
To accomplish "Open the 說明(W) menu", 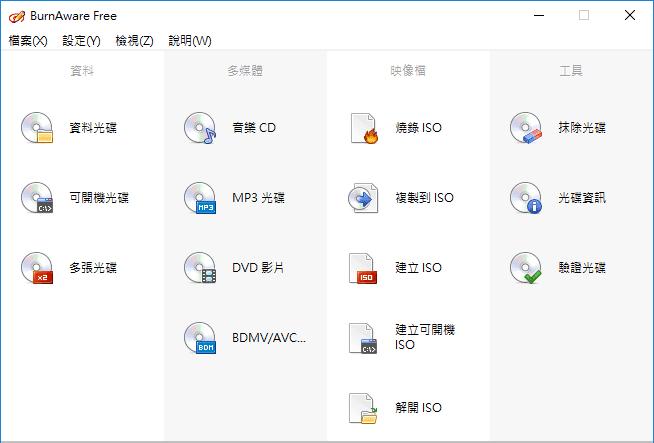I will click(190, 41).
